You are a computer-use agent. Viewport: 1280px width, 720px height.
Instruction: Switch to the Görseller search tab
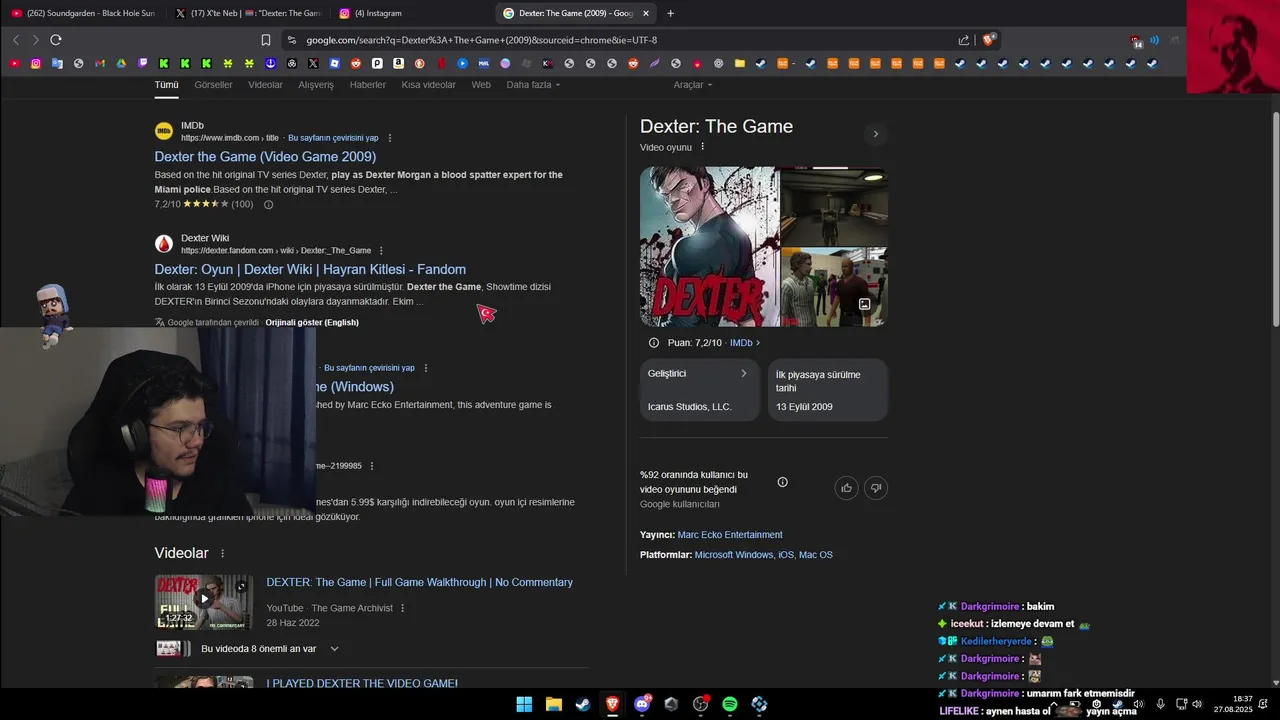coord(213,85)
